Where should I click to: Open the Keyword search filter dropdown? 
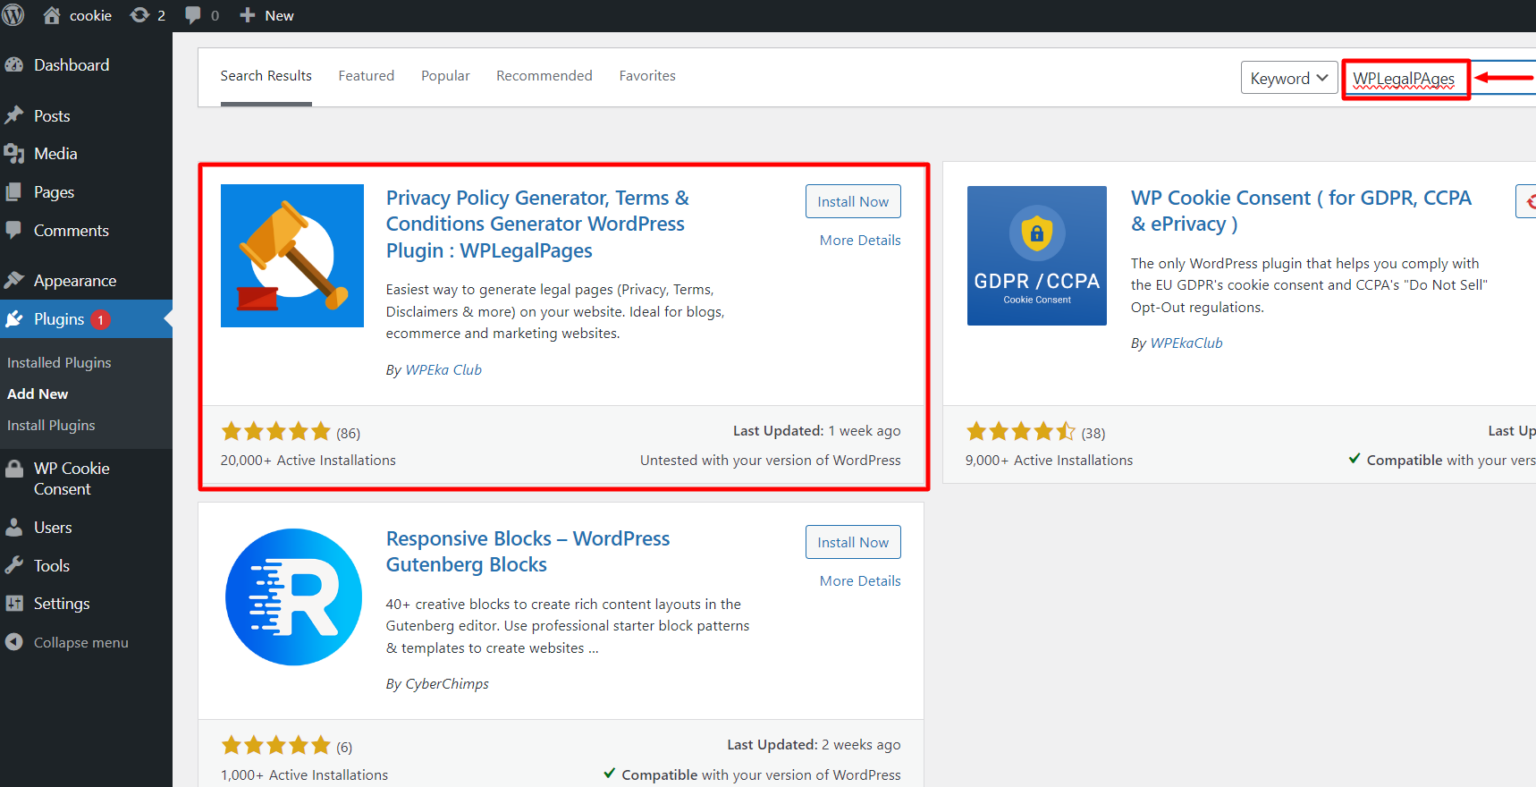coord(1289,77)
